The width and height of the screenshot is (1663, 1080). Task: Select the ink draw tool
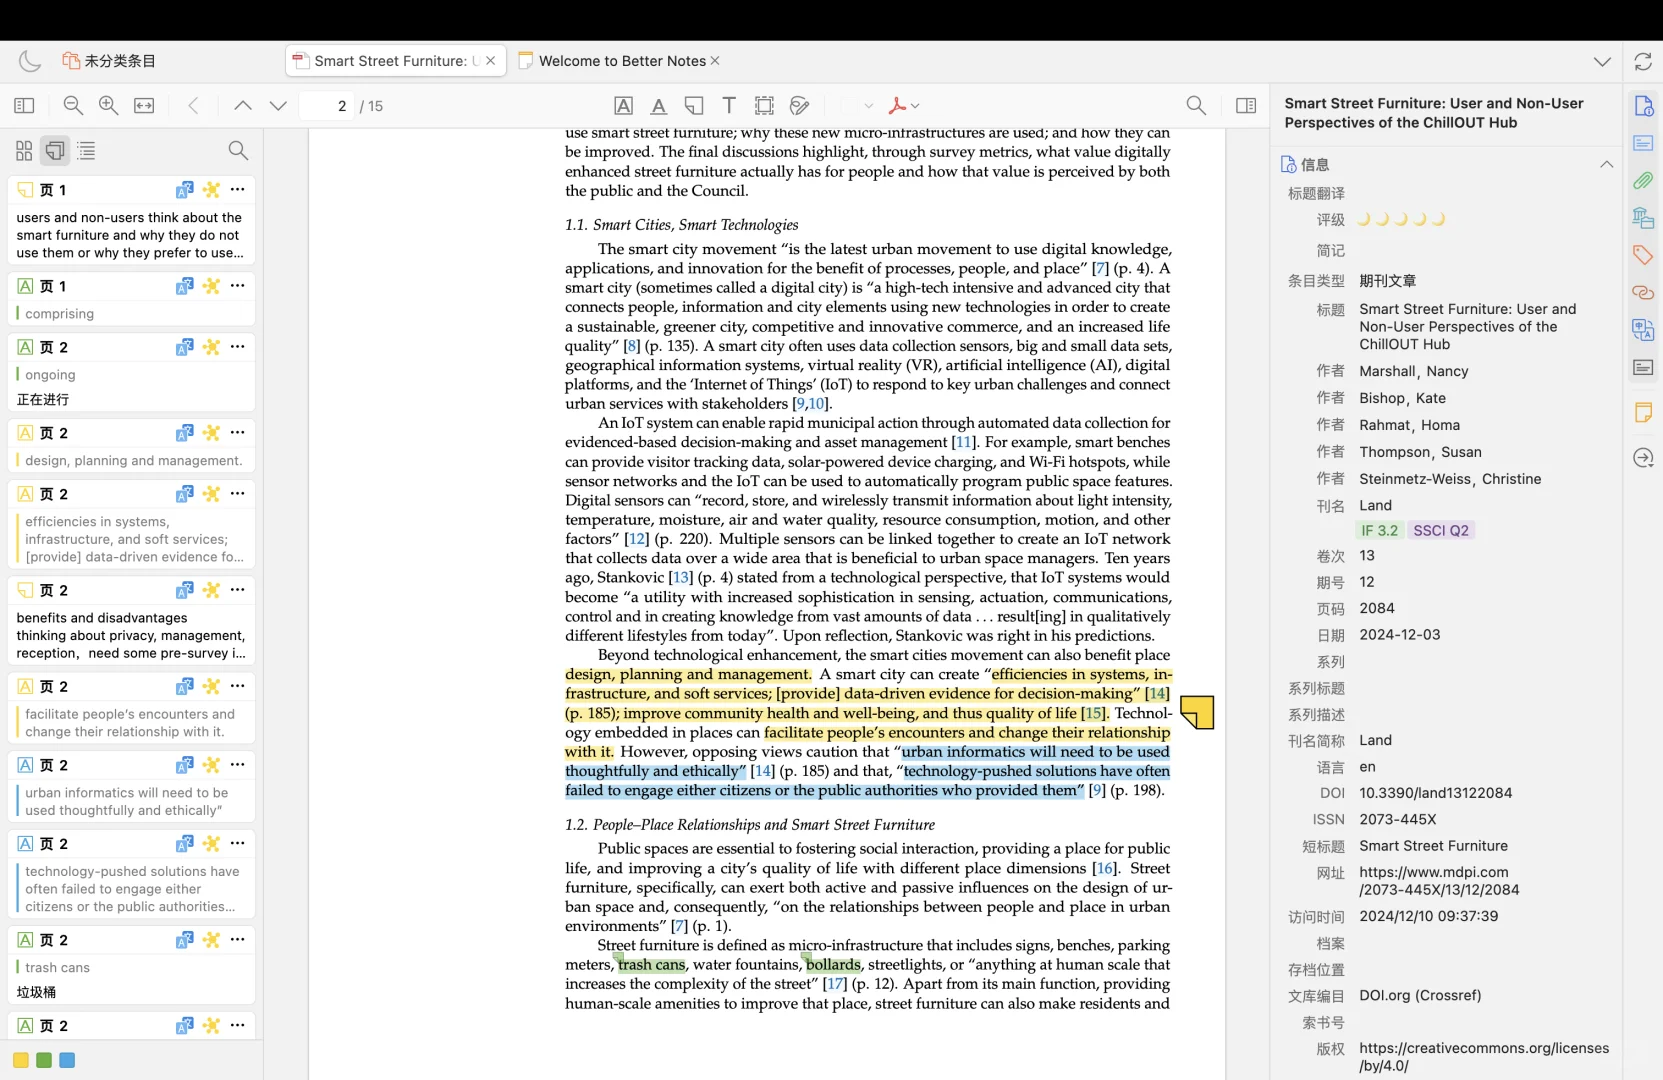[x=800, y=105]
